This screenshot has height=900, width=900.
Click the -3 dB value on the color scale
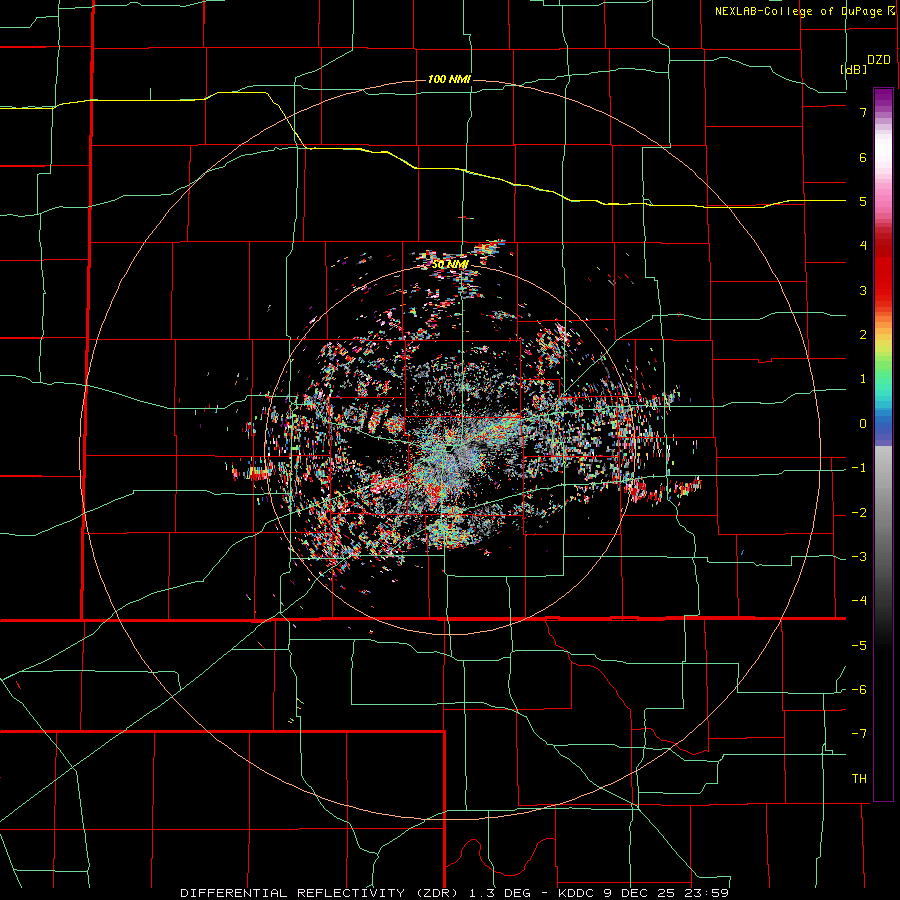pyautogui.click(x=859, y=557)
